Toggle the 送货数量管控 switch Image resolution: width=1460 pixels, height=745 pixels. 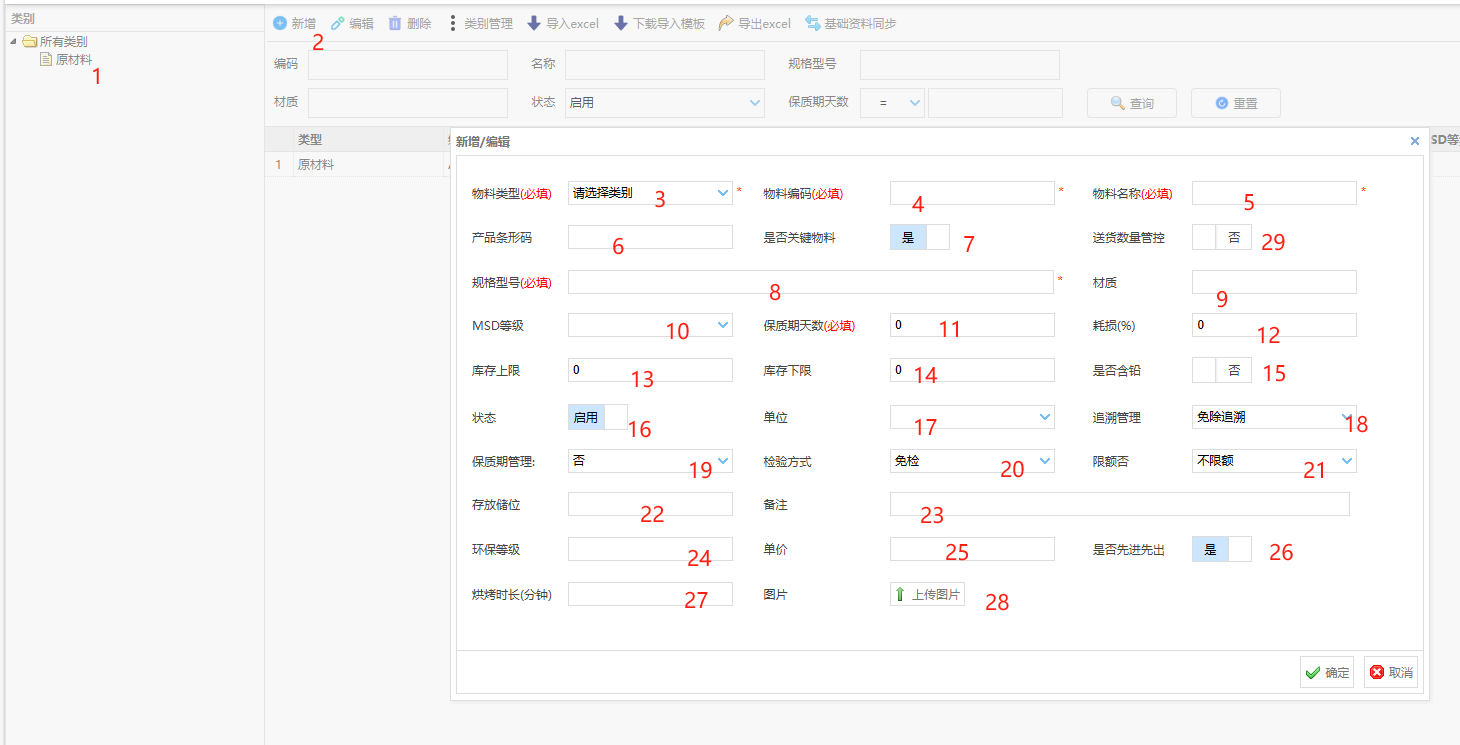click(x=1221, y=238)
